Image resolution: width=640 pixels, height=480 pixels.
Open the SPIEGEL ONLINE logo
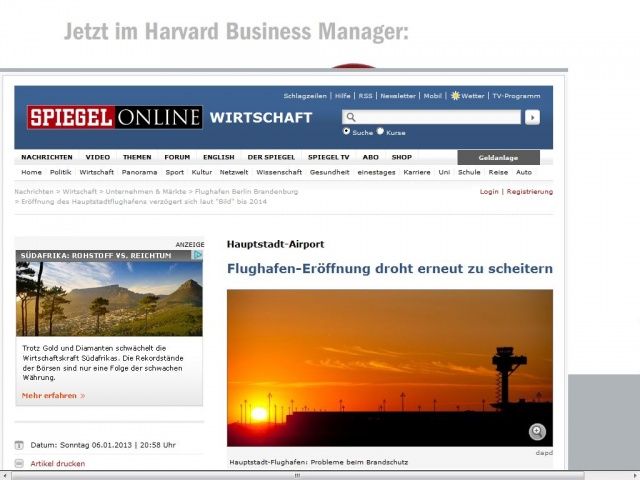[x=115, y=118]
